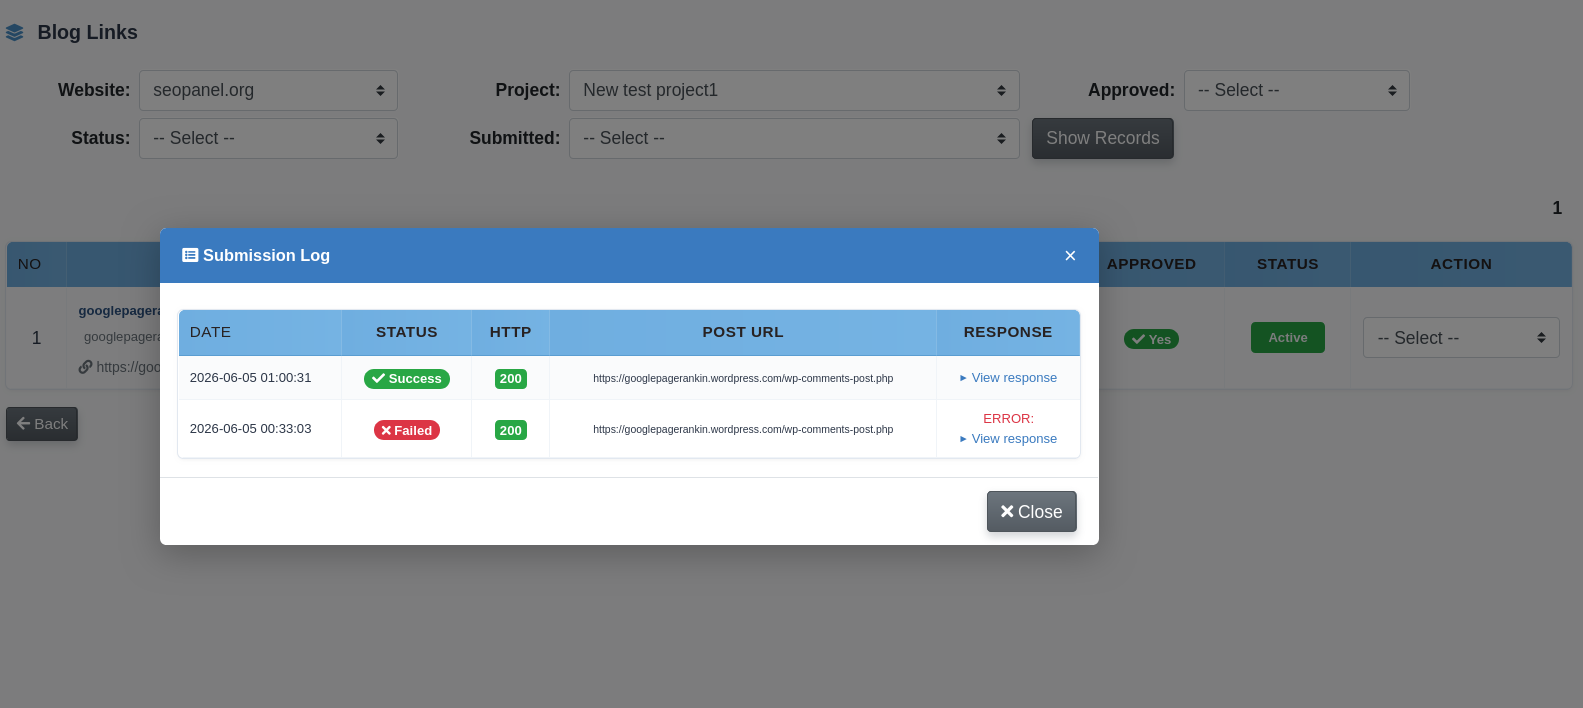View response for failed 00:33:03 submission

(1008, 439)
